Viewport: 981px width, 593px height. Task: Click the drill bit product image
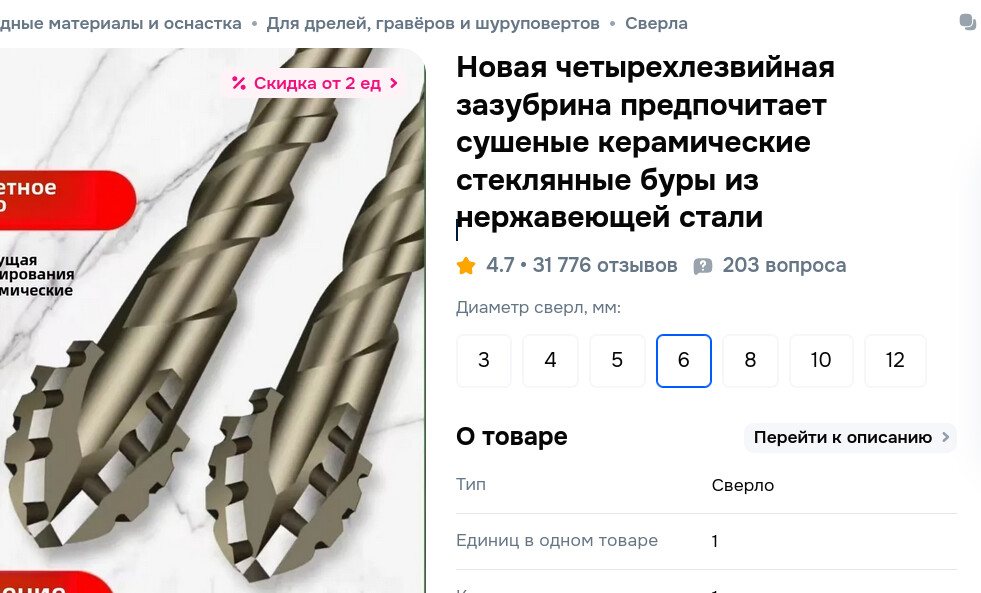click(x=213, y=320)
